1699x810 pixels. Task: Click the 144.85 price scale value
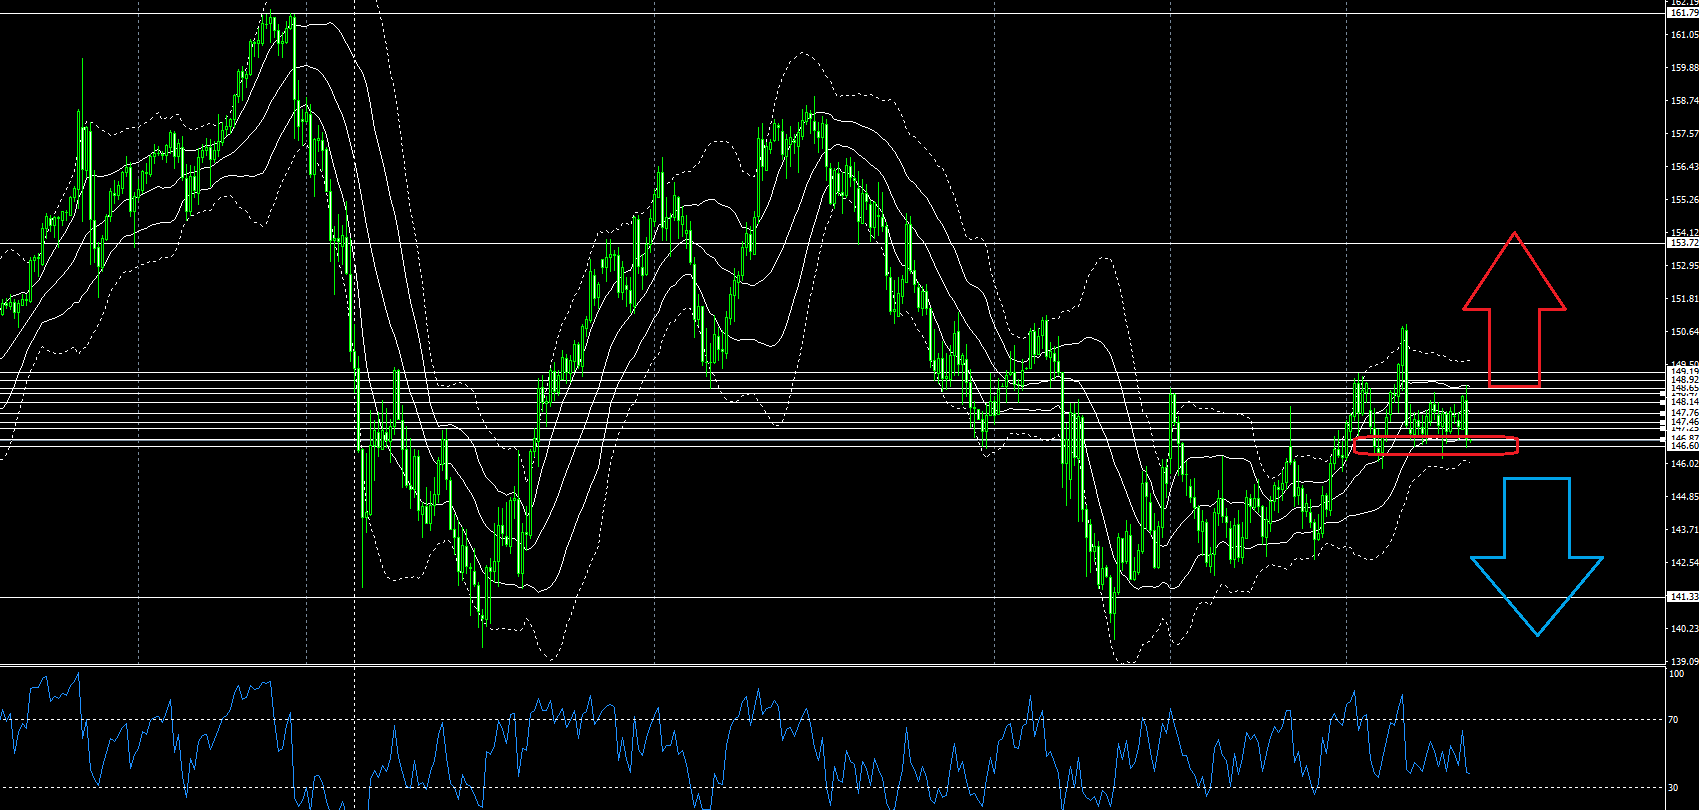(1684, 497)
